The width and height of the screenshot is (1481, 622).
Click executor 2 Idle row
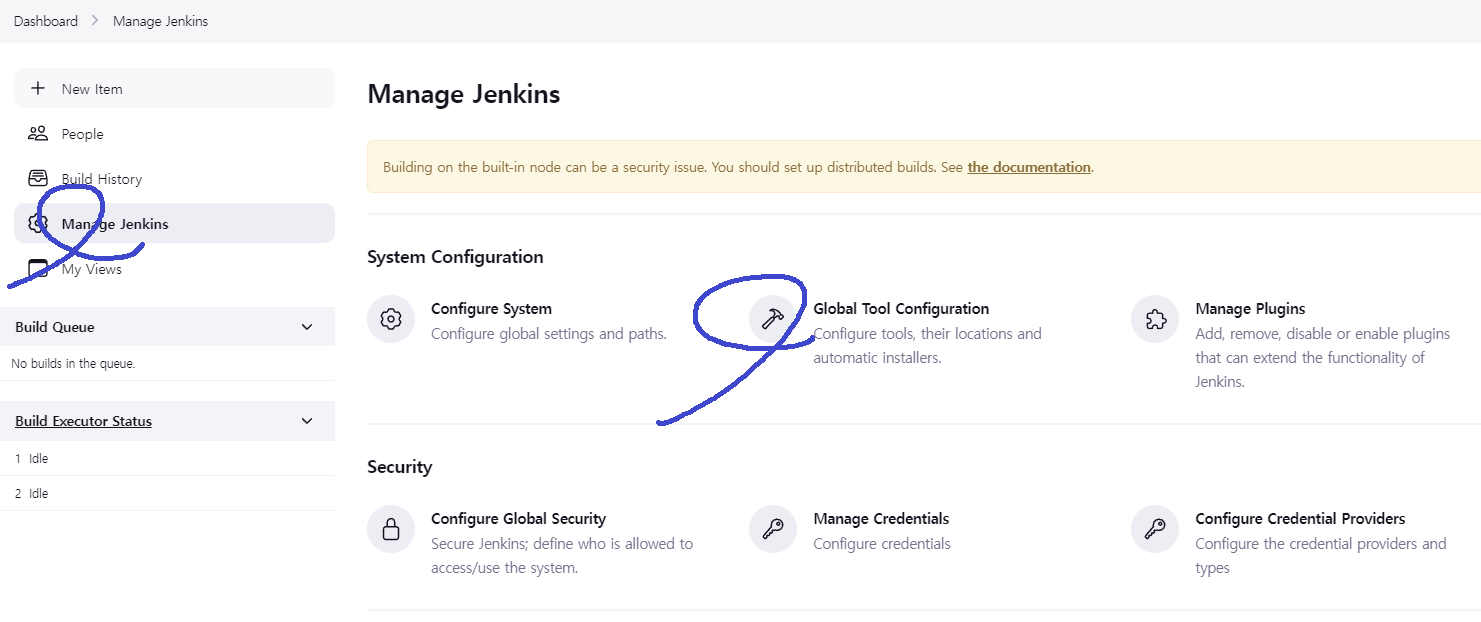pyautogui.click(x=167, y=493)
